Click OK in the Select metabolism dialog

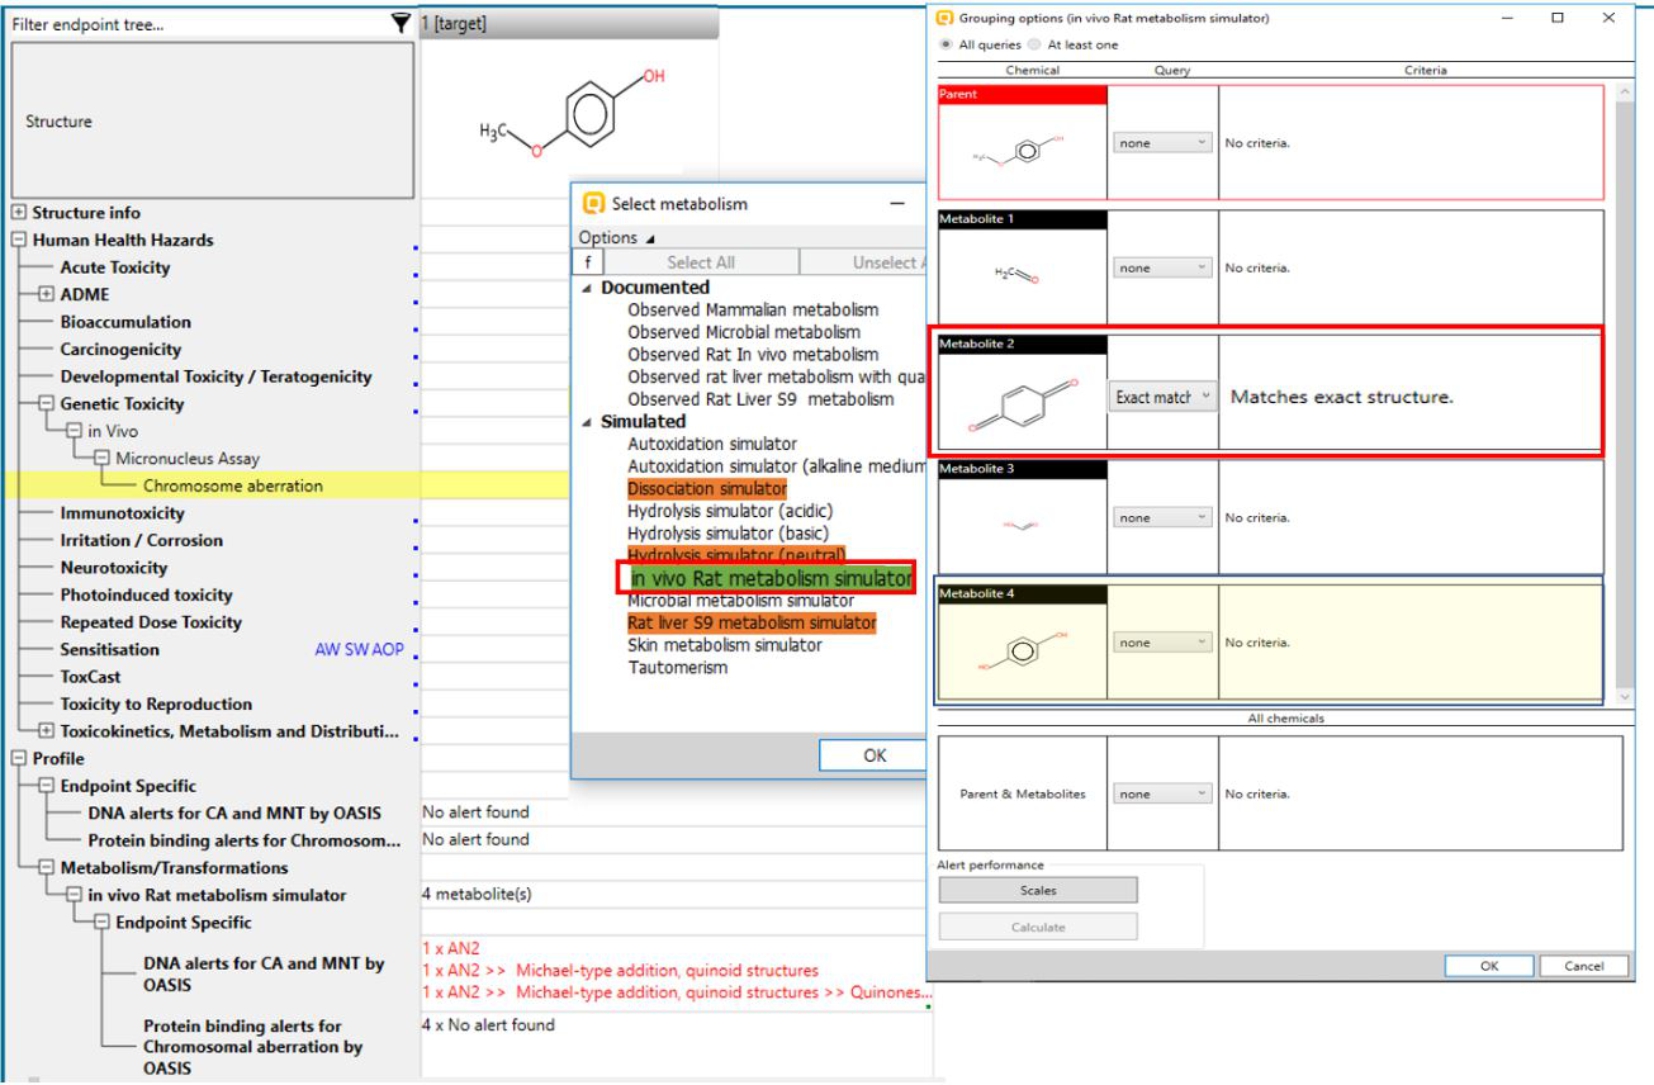874,755
